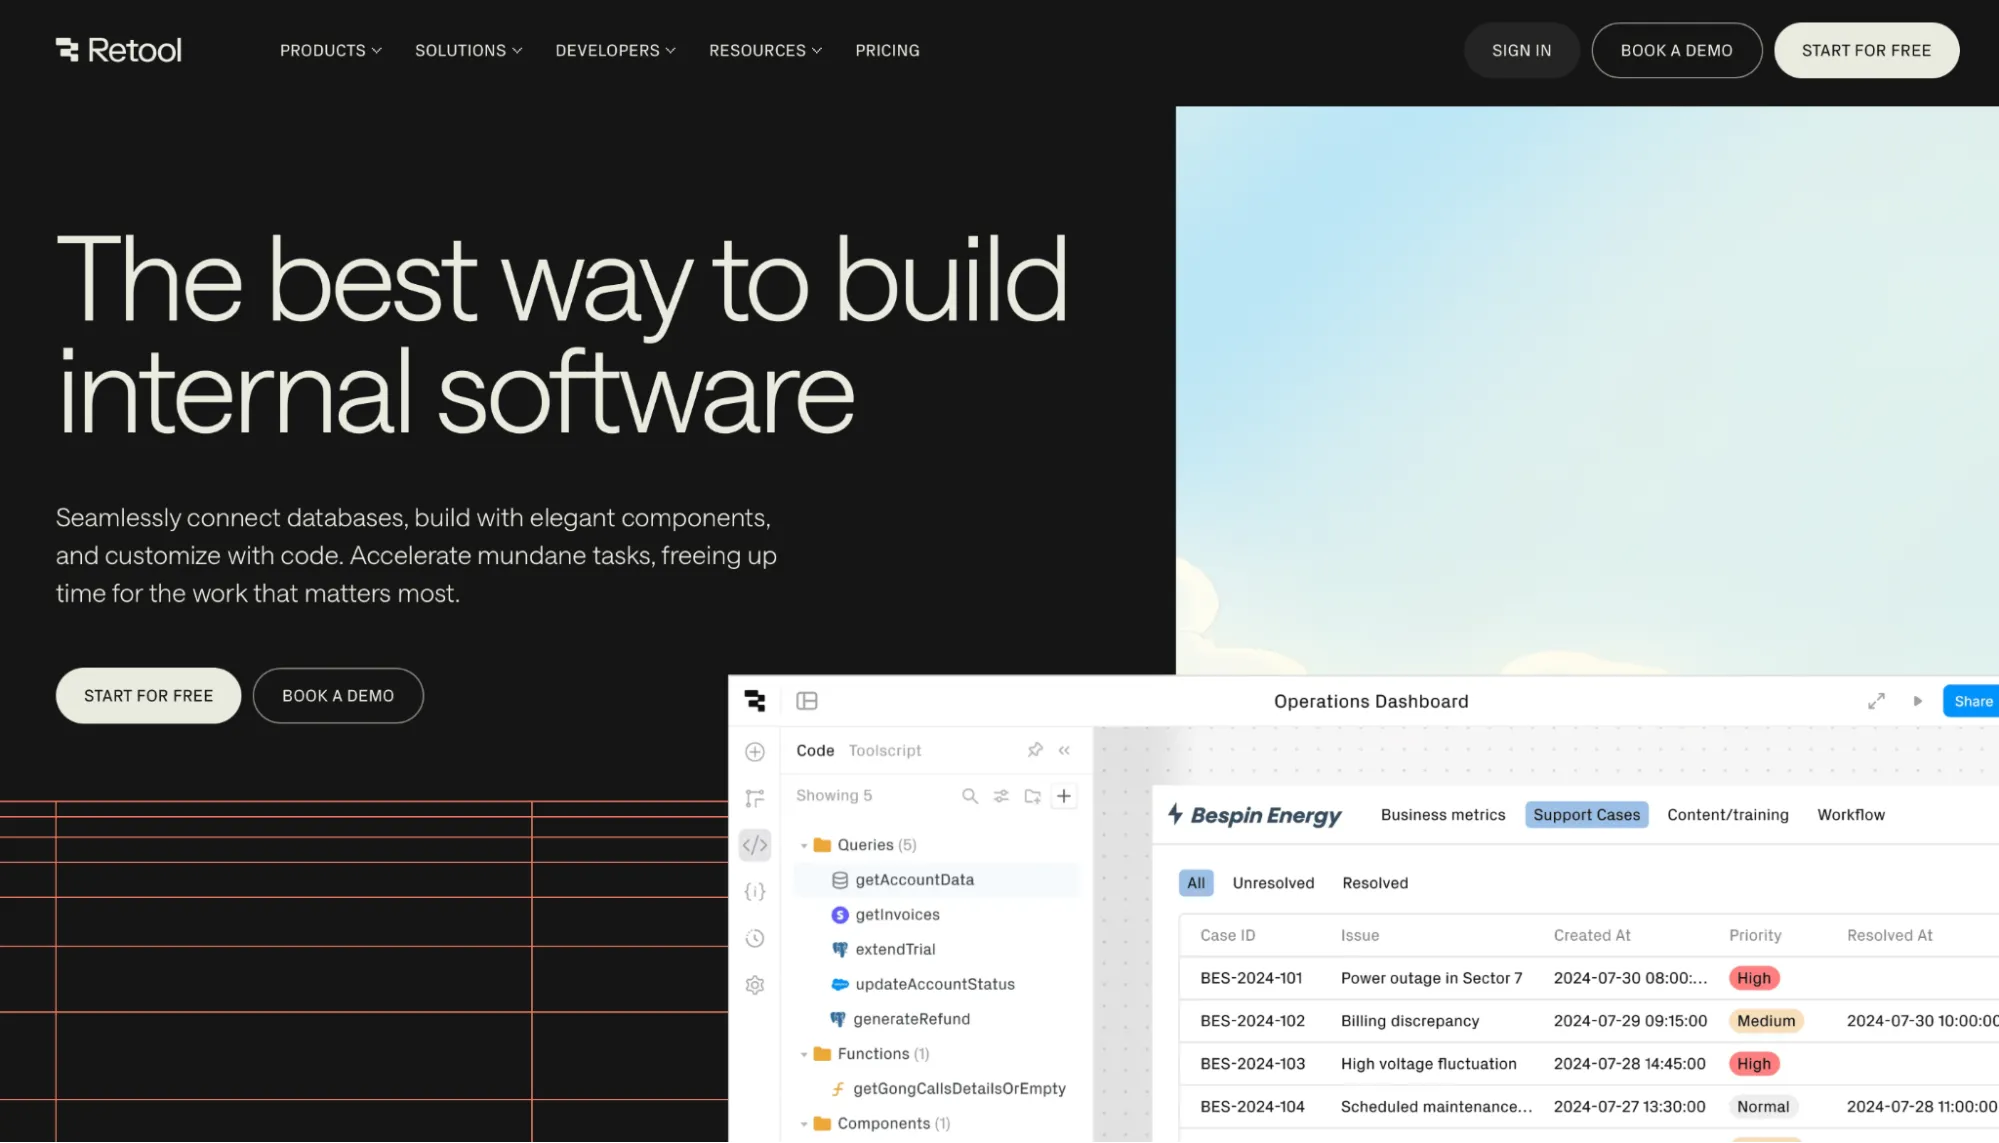Screen dimensions: 1999x1143
Task: Select the Code tab in the panel
Action: pos(815,750)
